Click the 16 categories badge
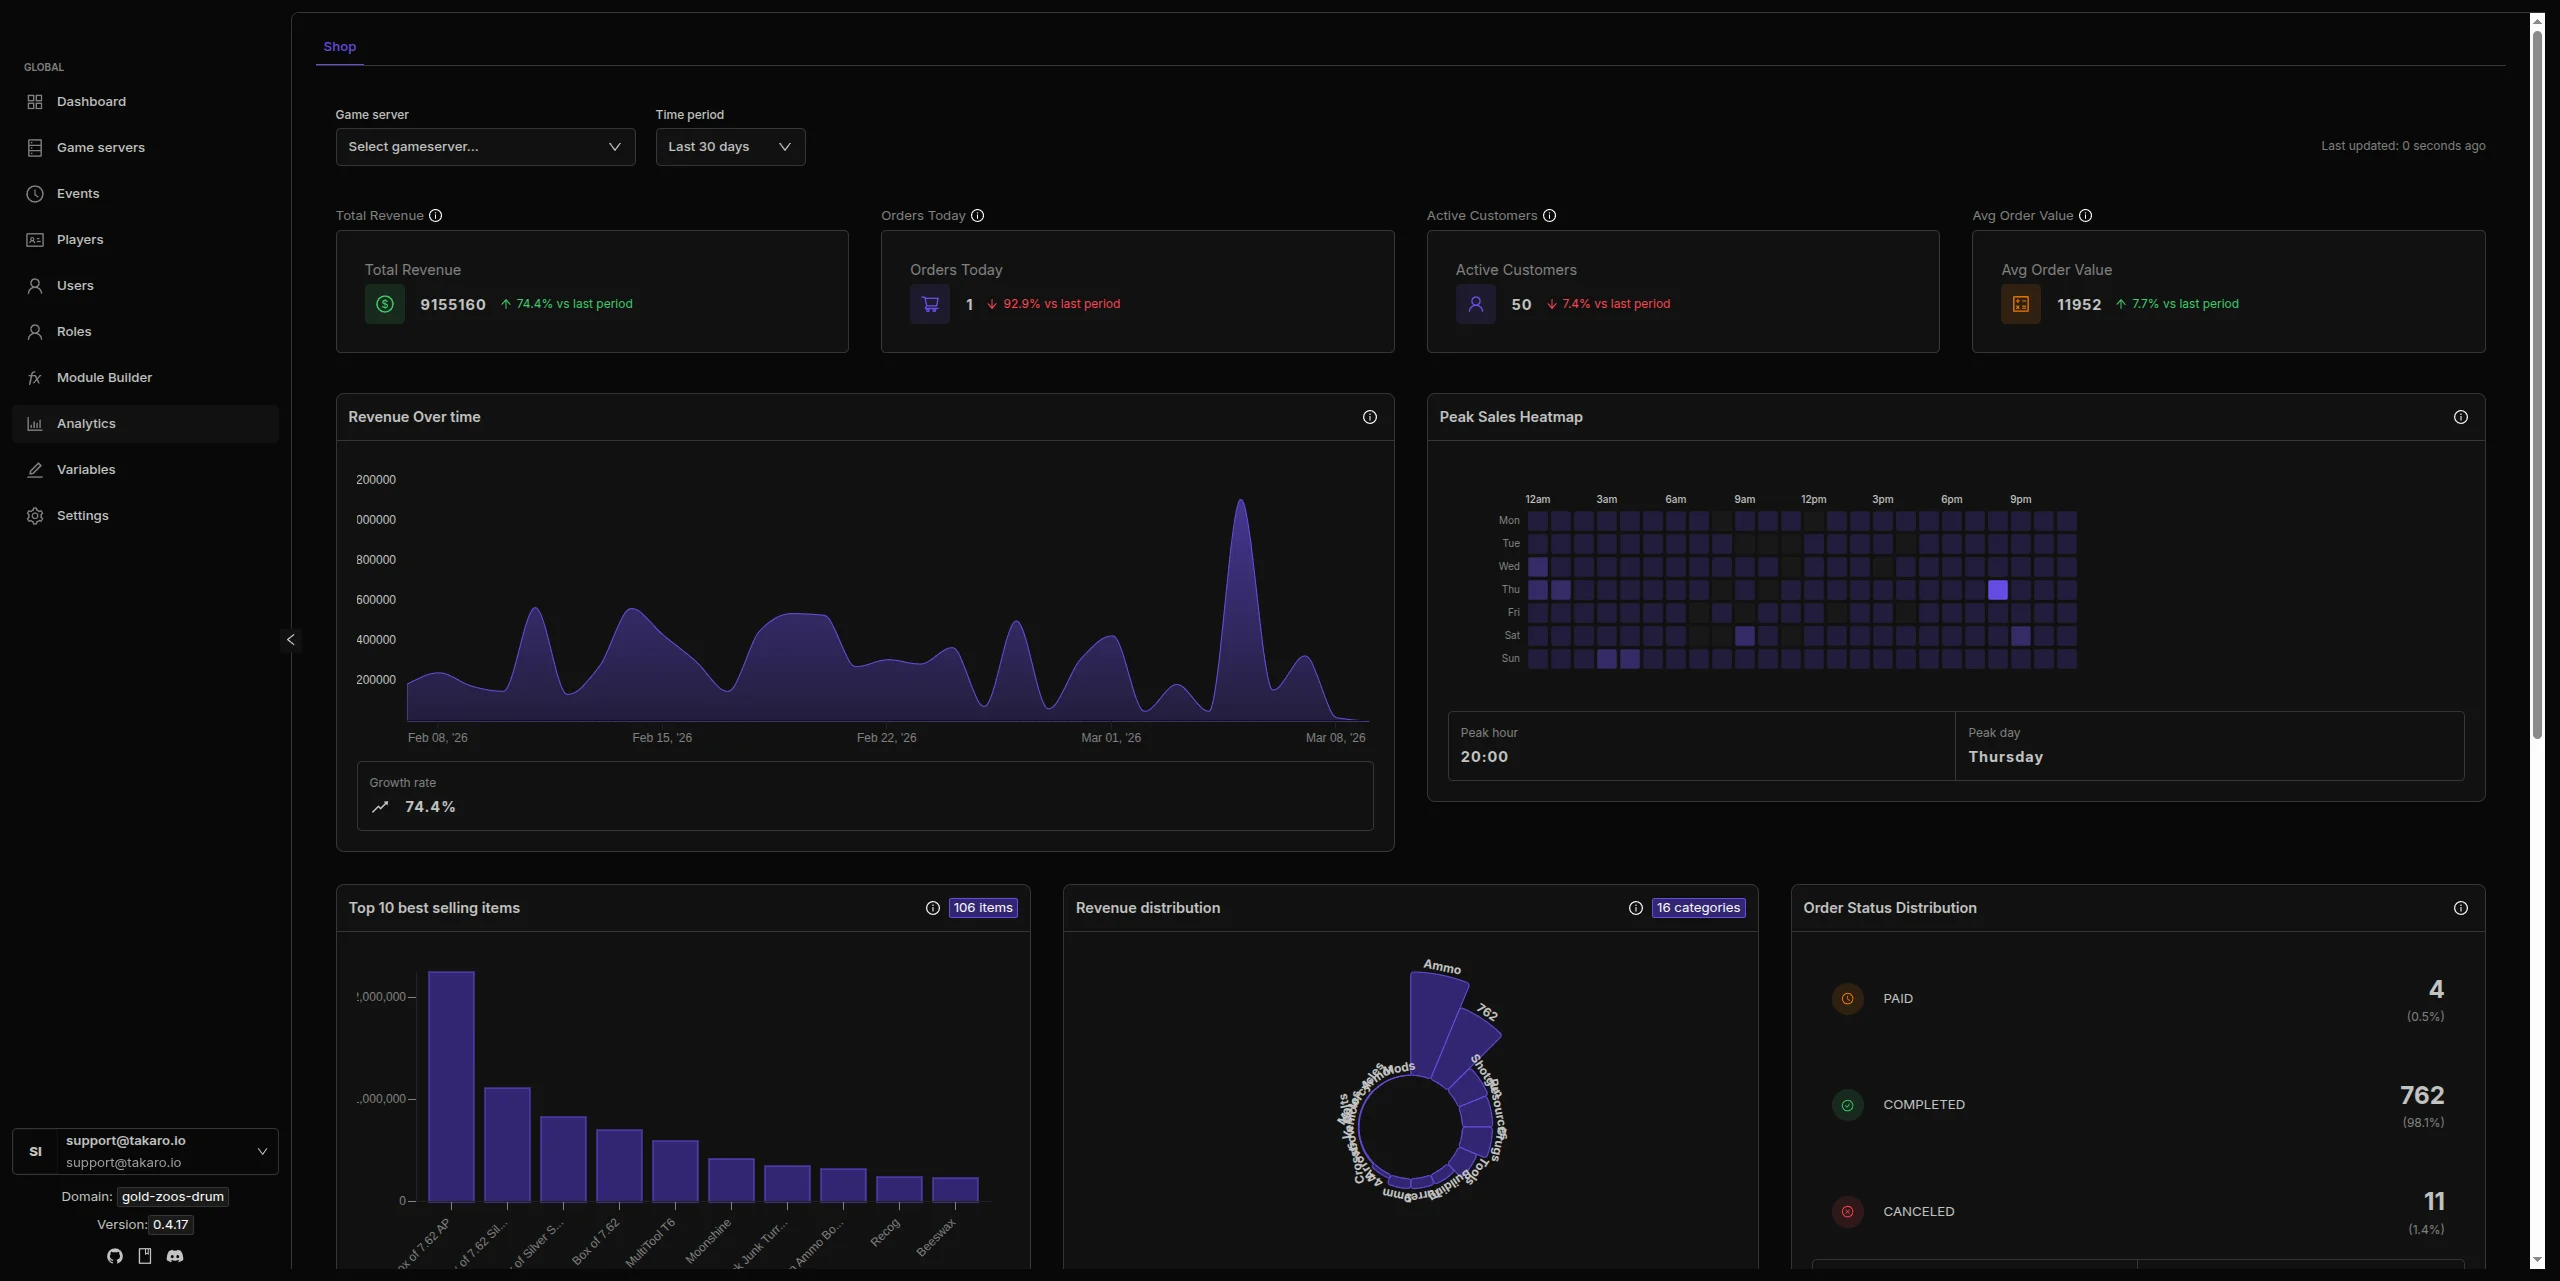2560x1281 pixels. click(1699, 908)
